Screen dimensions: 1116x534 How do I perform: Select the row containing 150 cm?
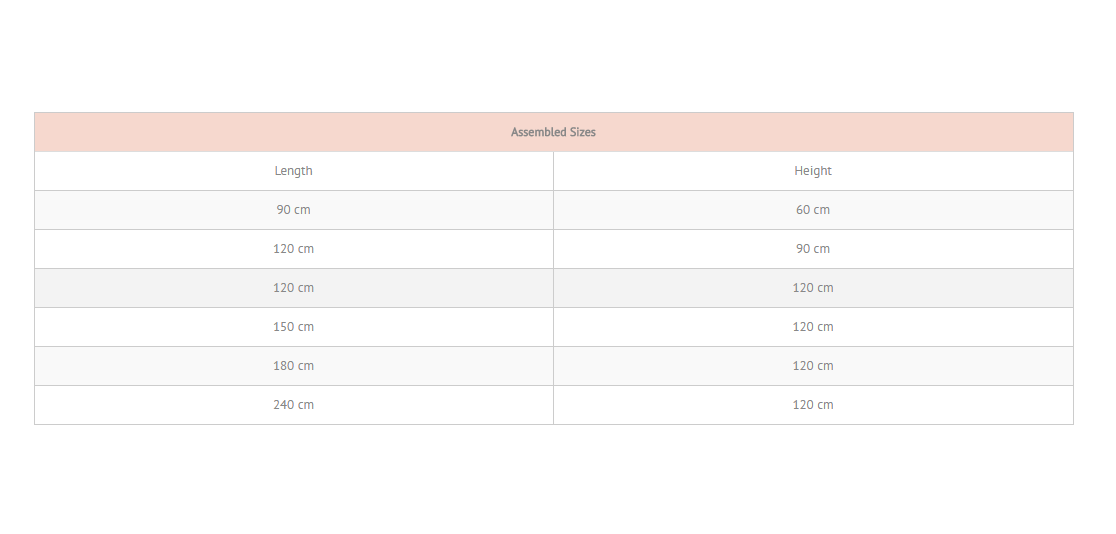pos(554,327)
